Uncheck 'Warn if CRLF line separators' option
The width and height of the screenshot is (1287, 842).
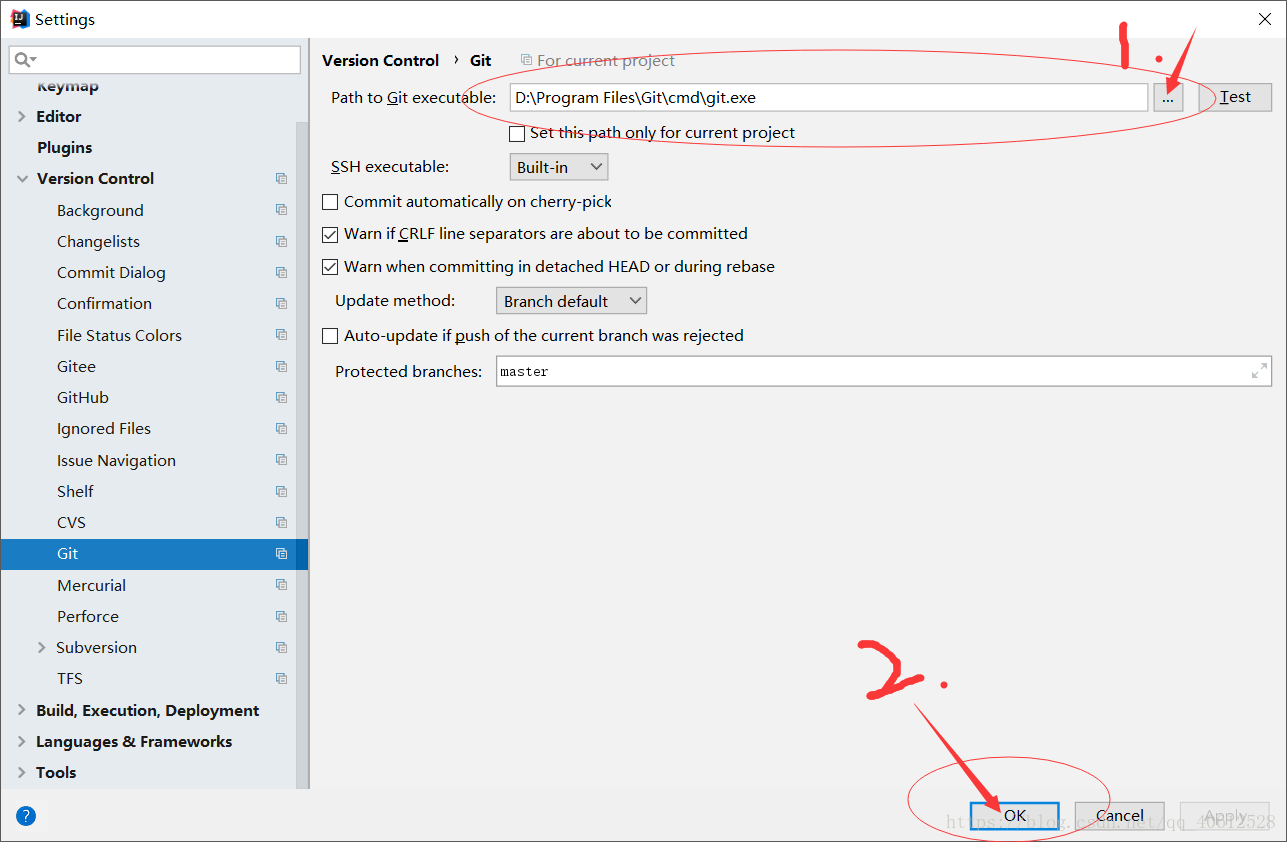(330, 234)
